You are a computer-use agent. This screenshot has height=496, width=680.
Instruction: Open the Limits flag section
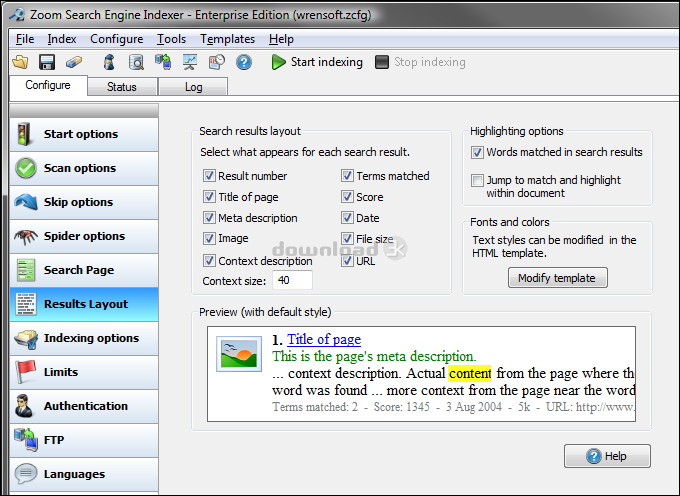[x=84, y=372]
